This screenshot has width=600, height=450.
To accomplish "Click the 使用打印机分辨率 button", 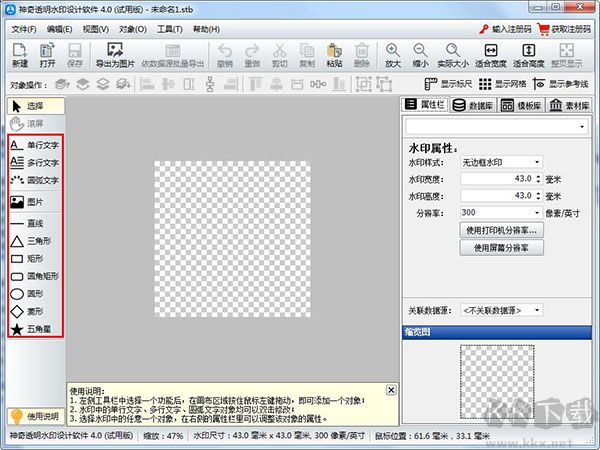I will click(502, 230).
